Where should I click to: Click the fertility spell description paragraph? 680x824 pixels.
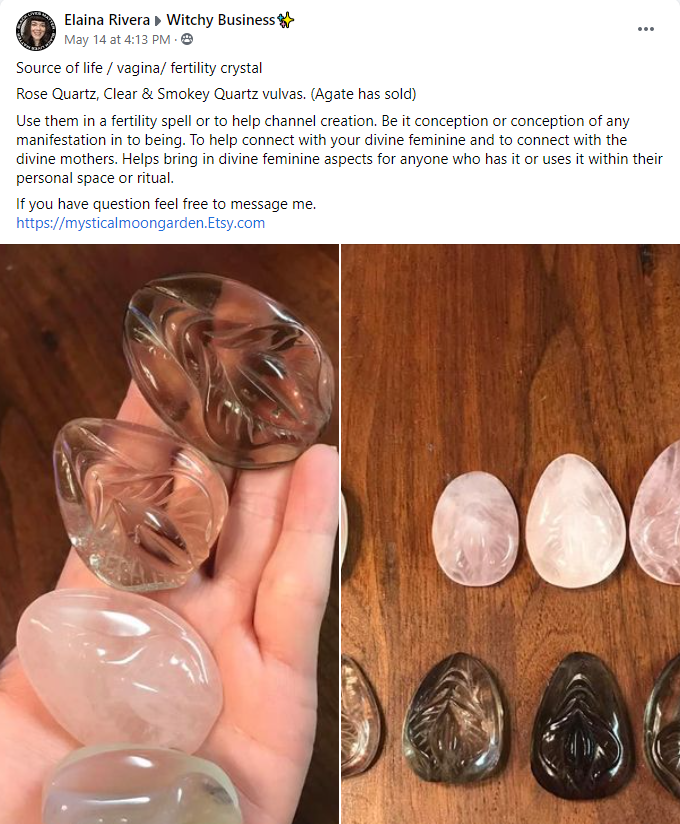[339, 149]
